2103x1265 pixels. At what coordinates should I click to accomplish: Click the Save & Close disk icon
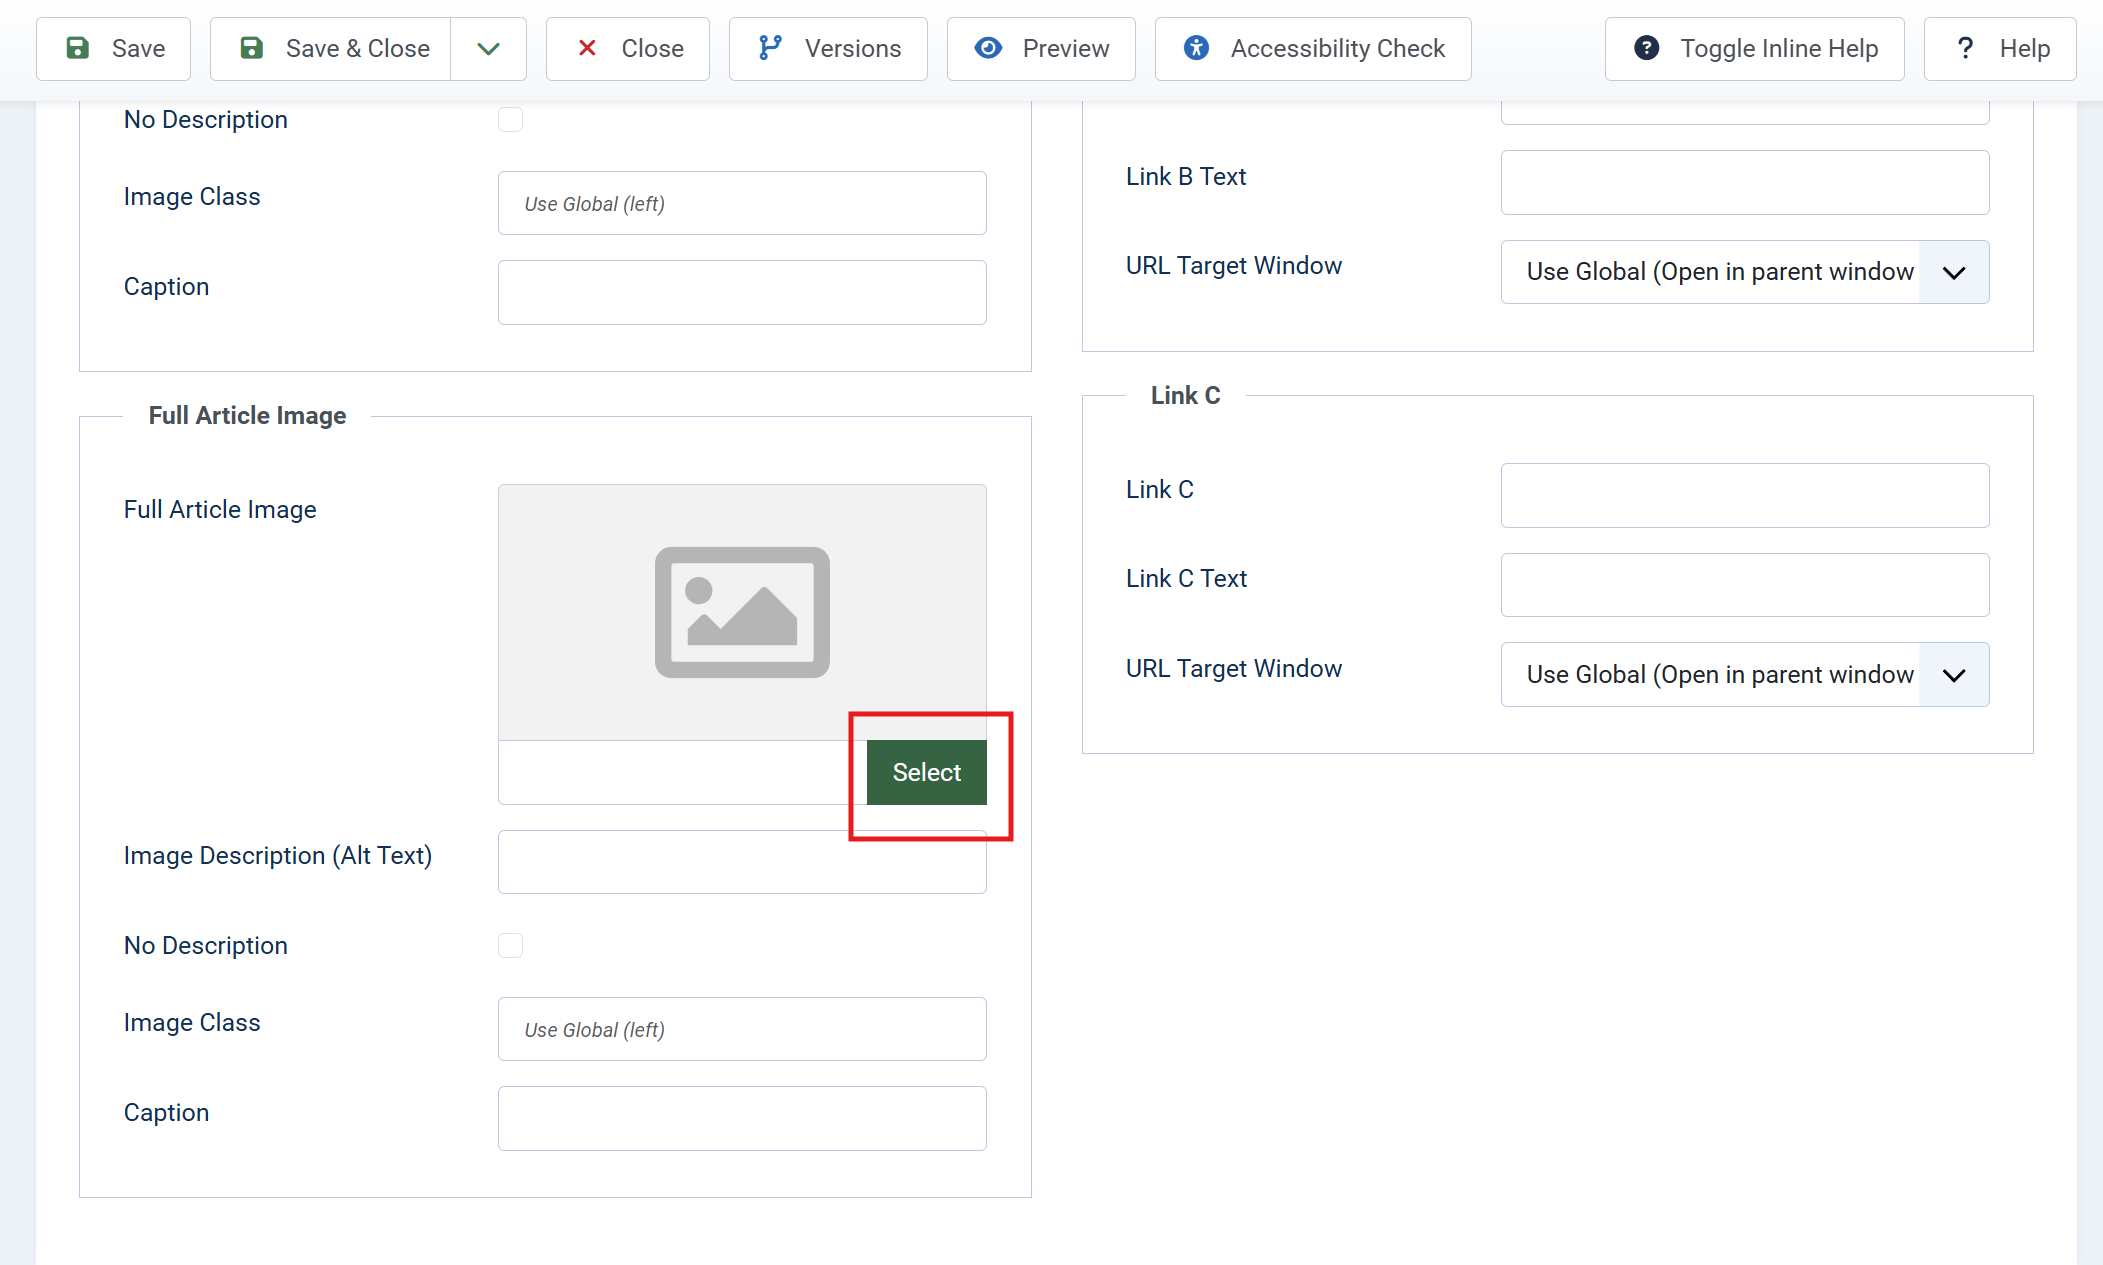pos(252,48)
